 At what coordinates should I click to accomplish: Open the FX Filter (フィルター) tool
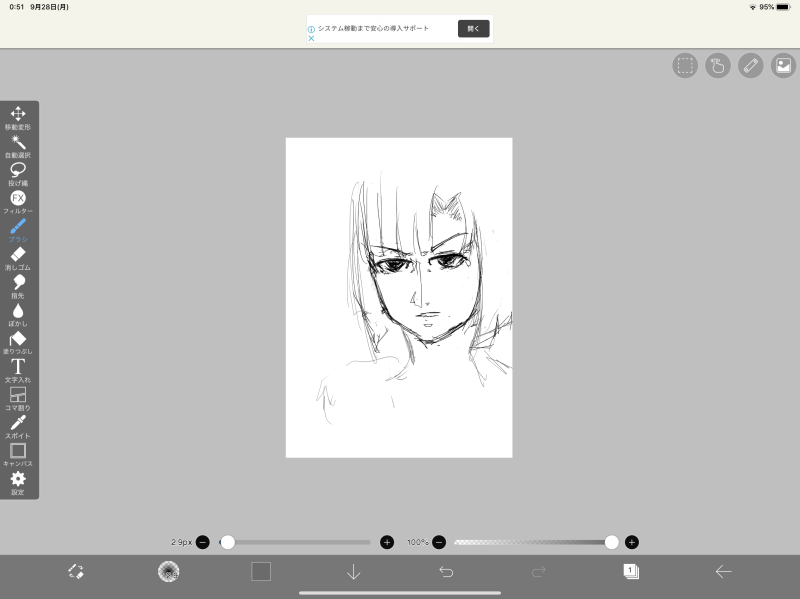click(x=18, y=202)
